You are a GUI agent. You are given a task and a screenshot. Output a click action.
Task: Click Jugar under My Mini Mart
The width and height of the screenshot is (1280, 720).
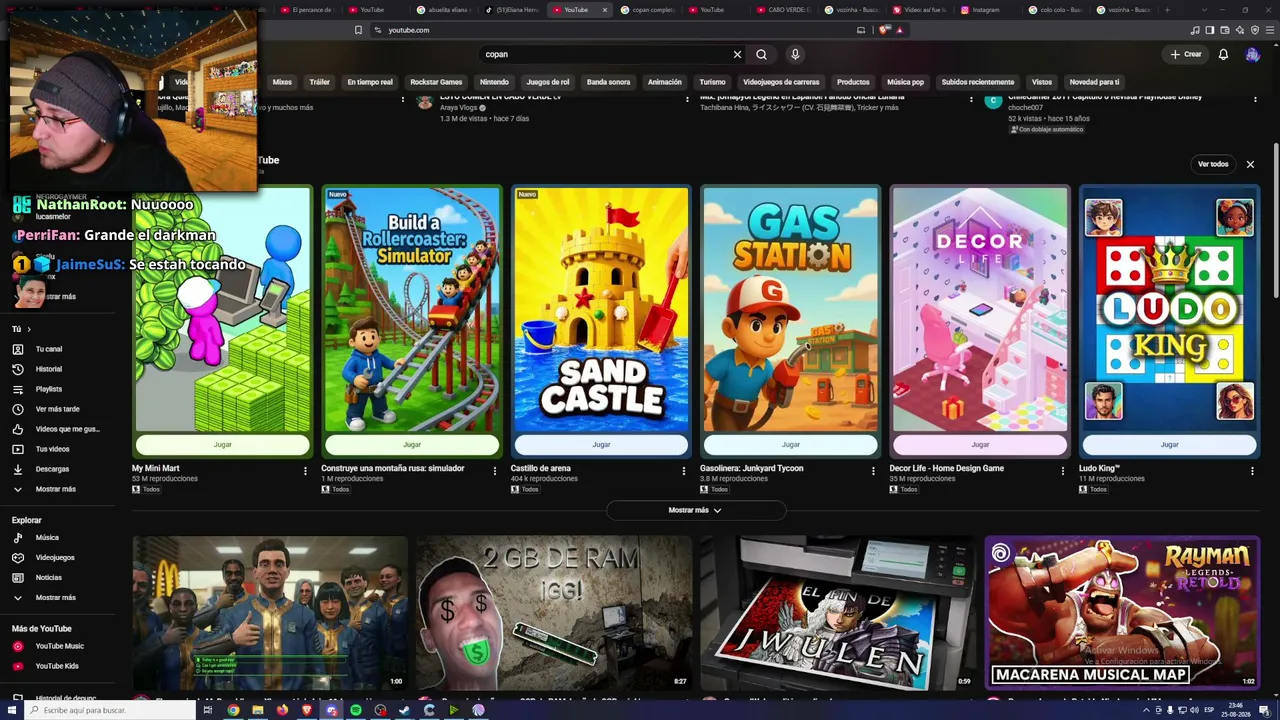point(222,445)
